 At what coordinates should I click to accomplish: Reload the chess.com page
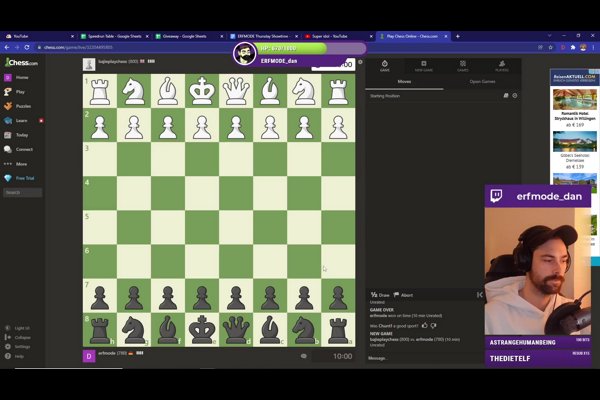click(x=27, y=47)
